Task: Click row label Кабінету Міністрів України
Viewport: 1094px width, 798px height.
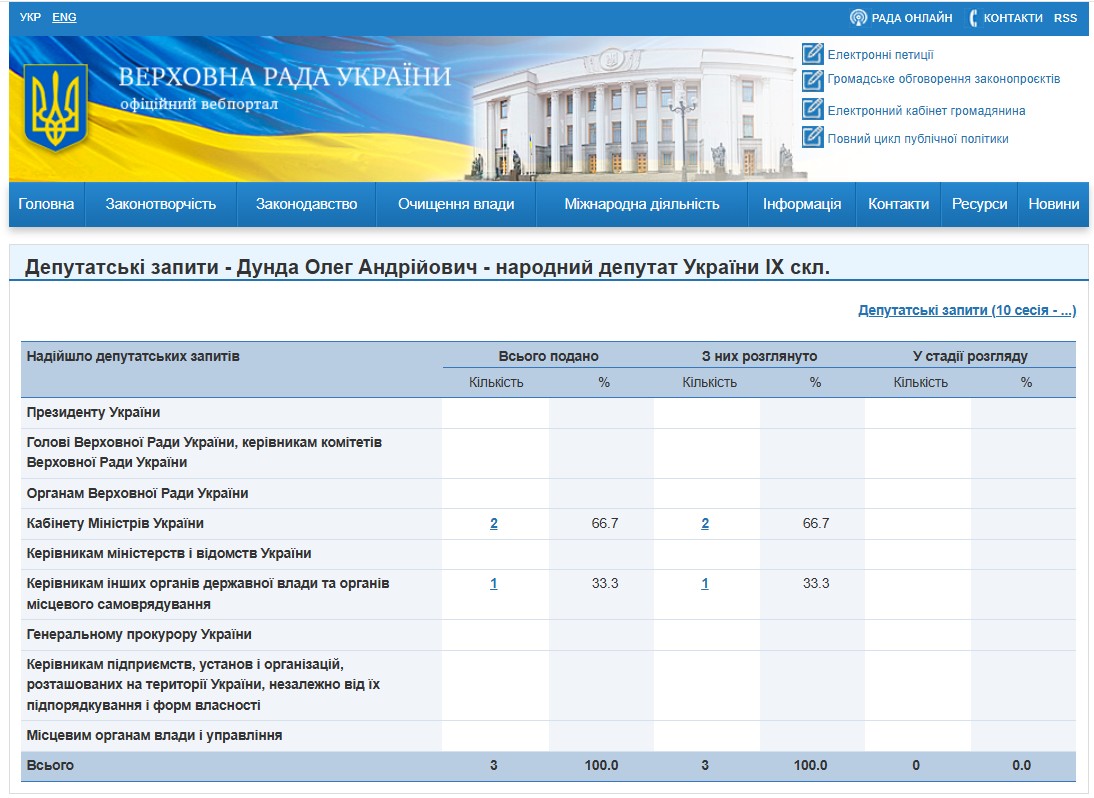Action: click(117, 523)
